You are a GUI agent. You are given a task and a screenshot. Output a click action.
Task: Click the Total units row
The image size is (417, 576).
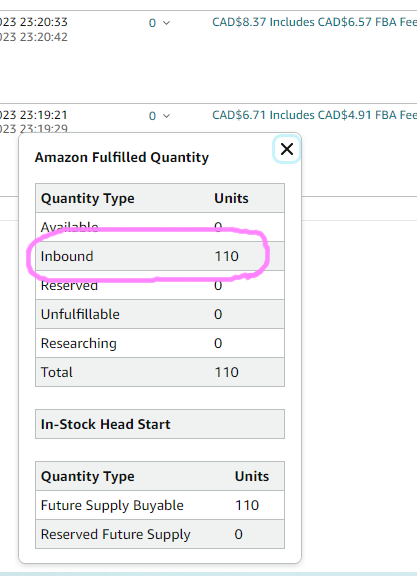(160, 372)
